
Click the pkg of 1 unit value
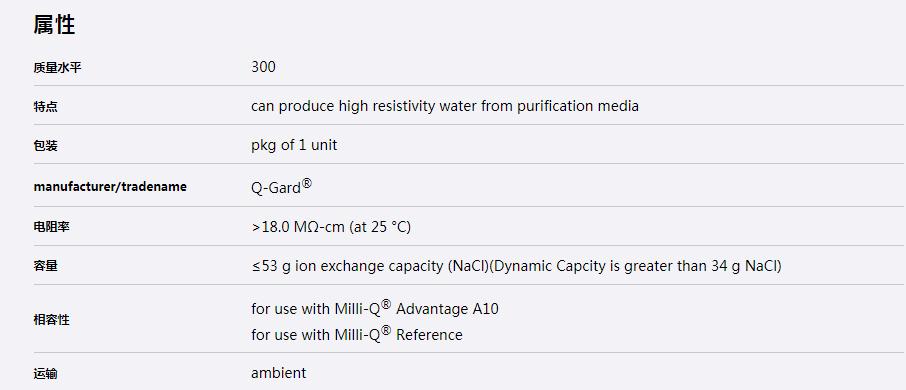pyautogui.click(x=294, y=145)
